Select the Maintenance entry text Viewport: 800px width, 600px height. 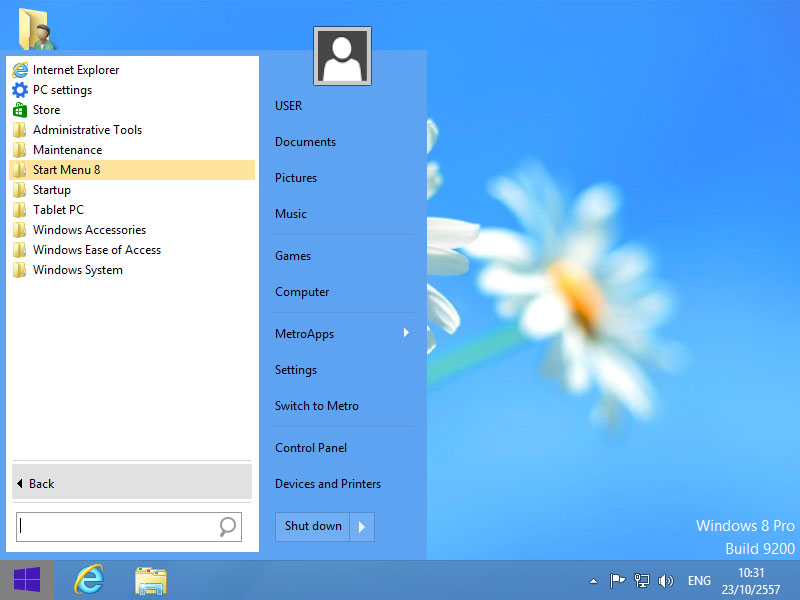(x=67, y=150)
